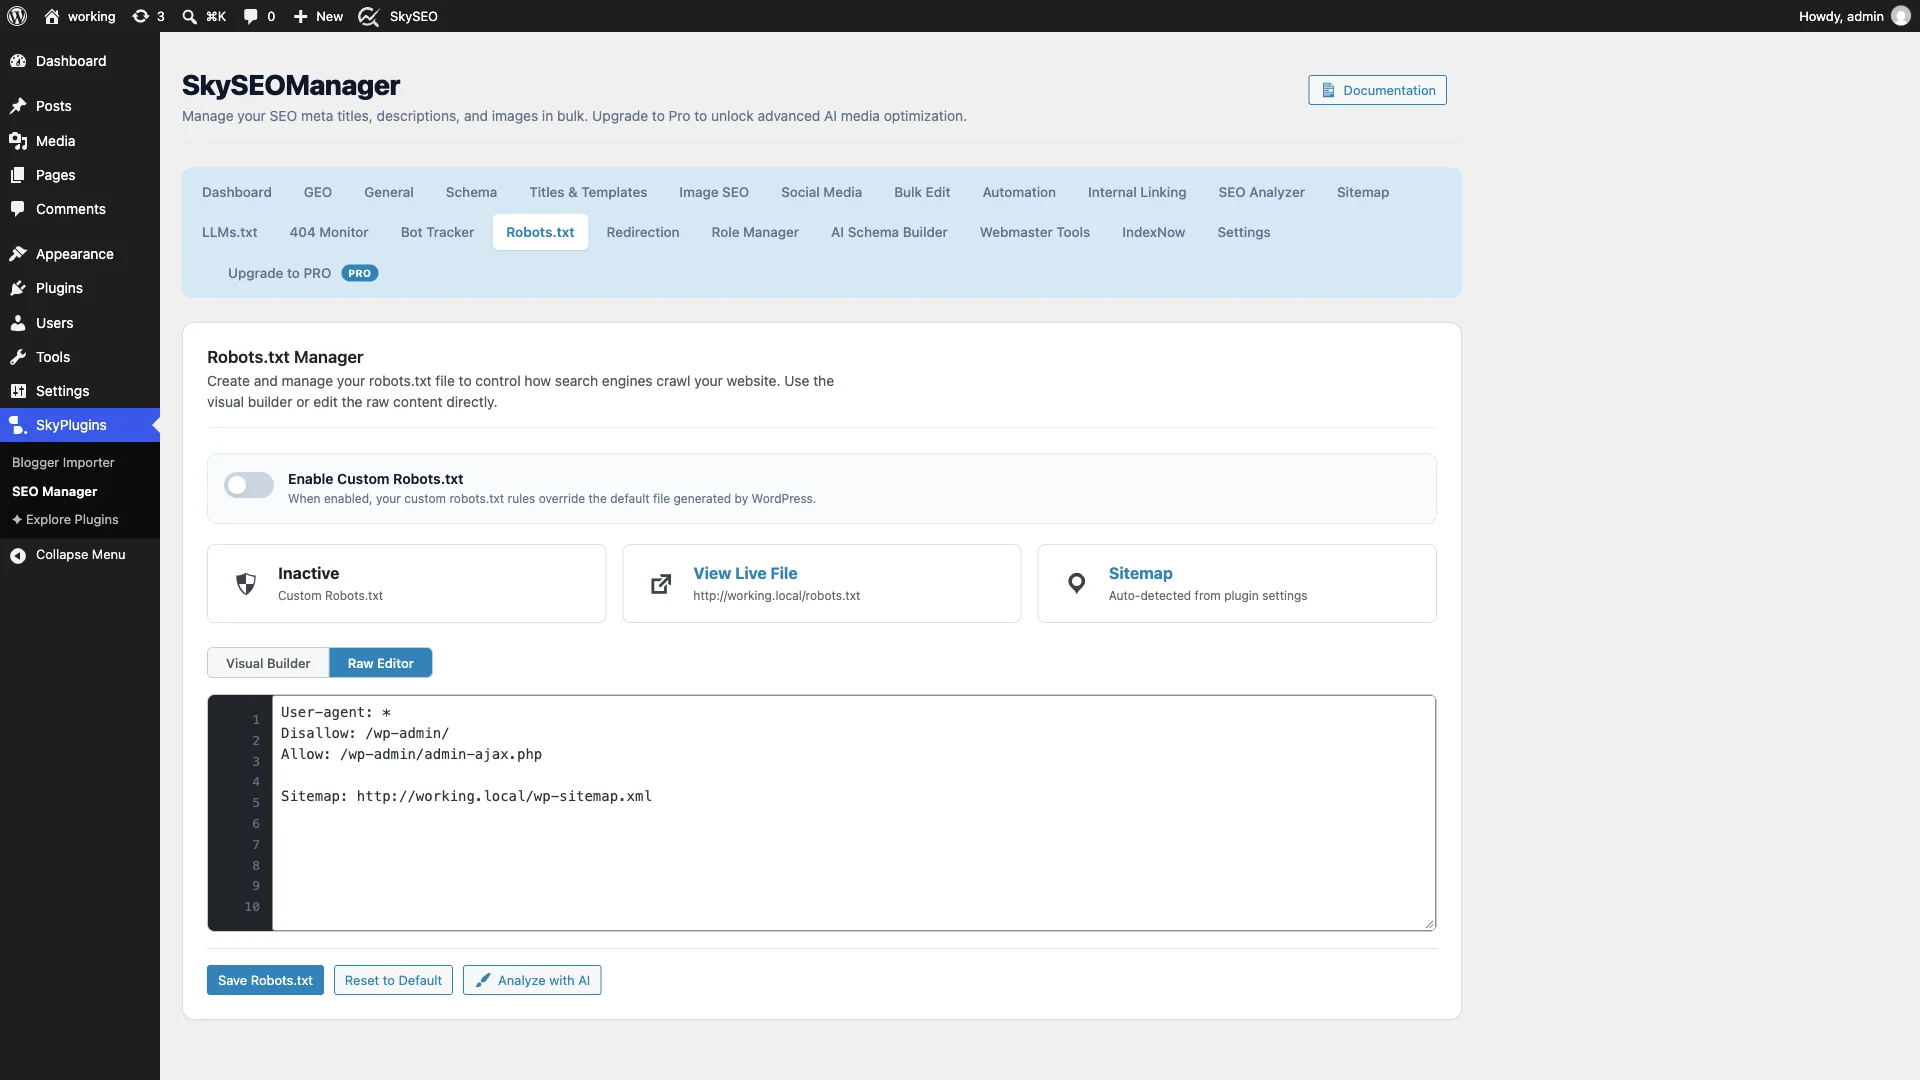Click the Appearance brush icon
The image size is (1920, 1080).
(18, 254)
